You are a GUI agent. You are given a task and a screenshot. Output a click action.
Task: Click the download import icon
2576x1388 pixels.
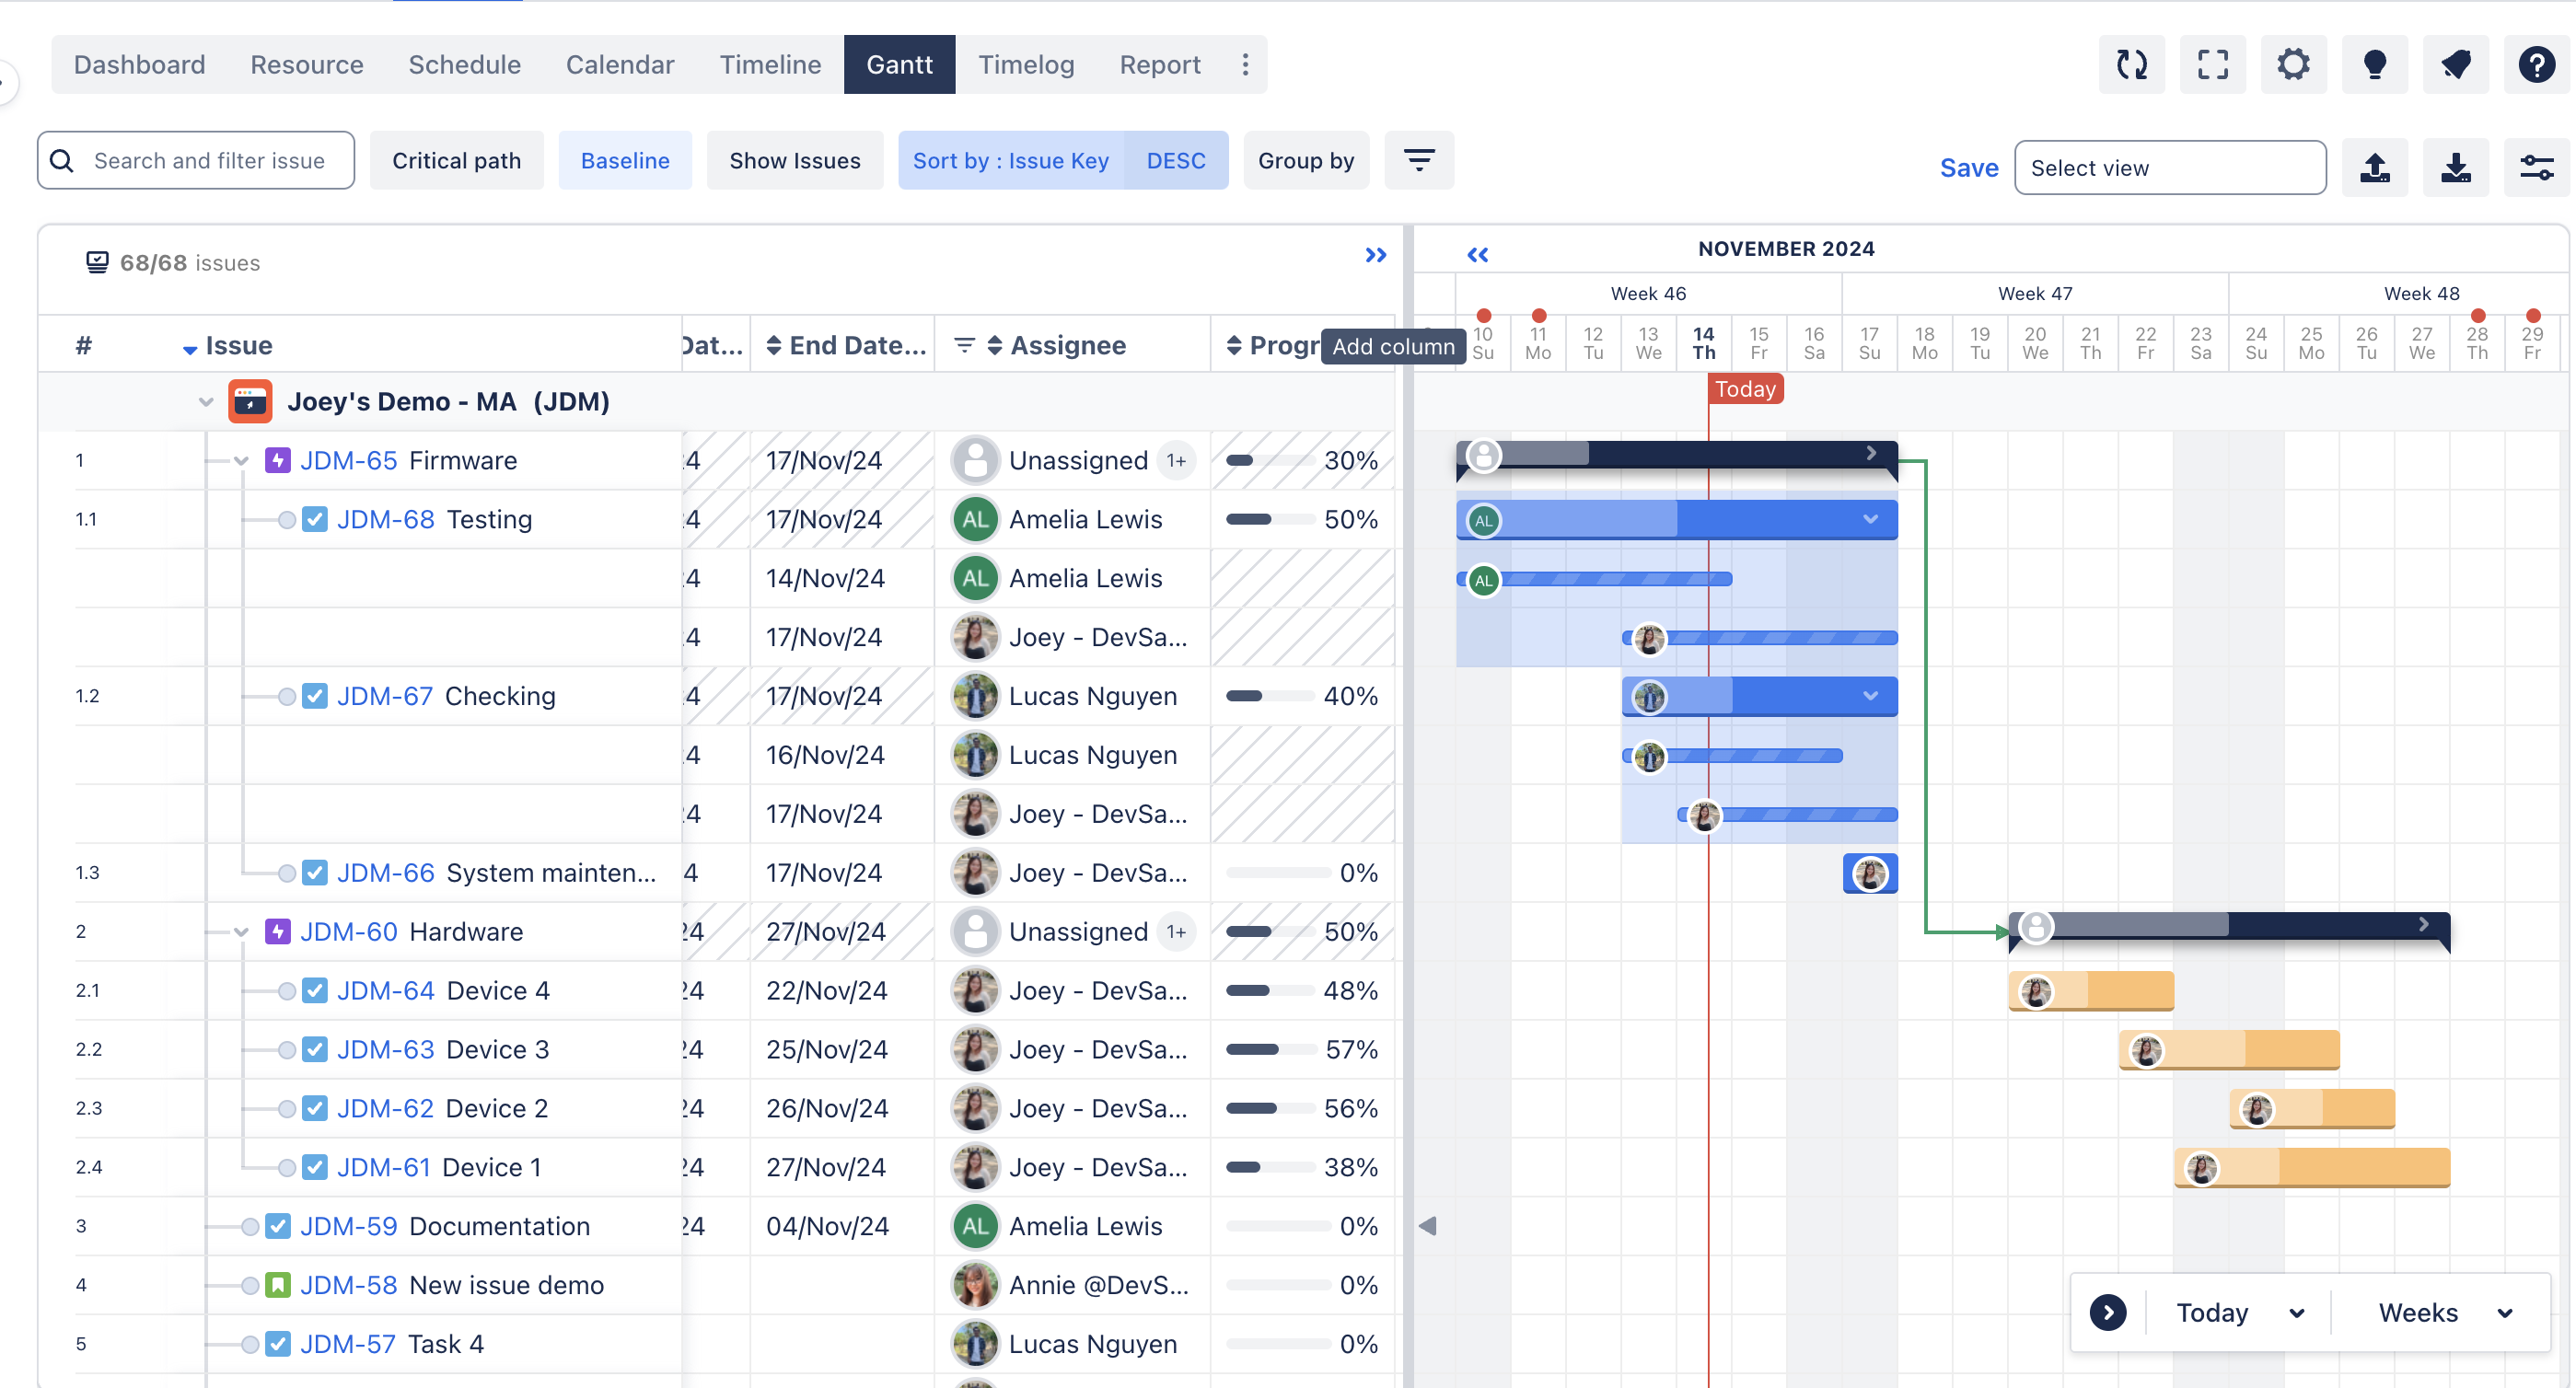point(2455,167)
